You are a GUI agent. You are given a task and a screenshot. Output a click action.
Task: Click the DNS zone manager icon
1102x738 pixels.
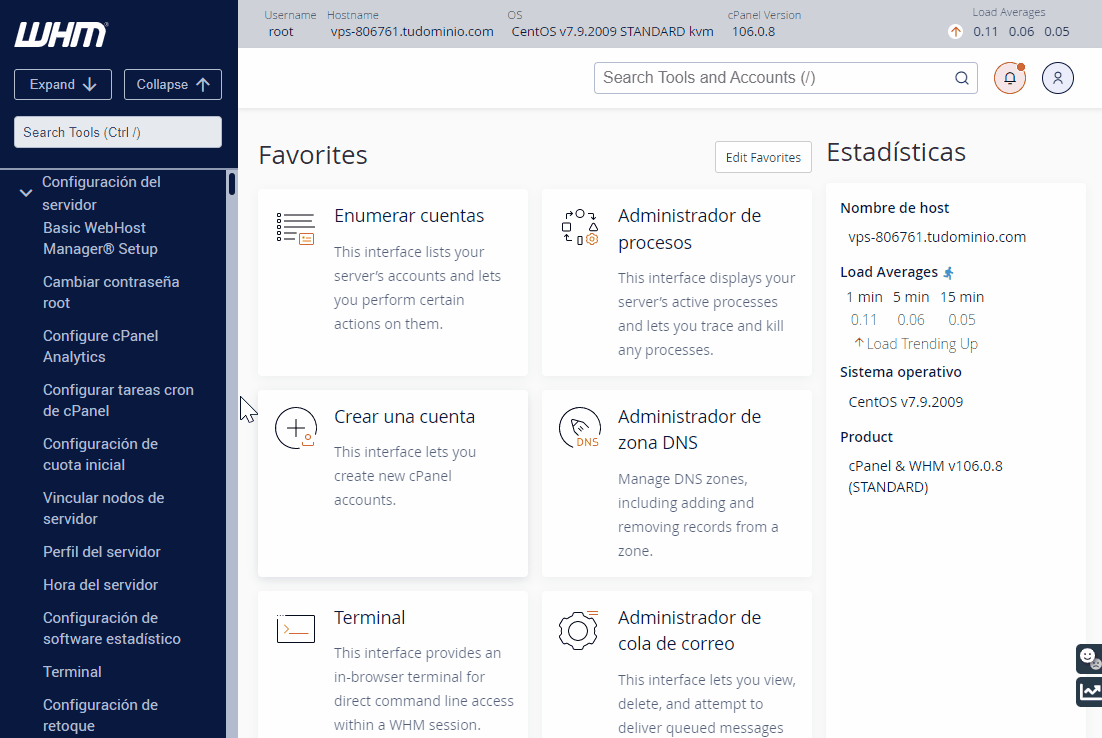(580, 428)
